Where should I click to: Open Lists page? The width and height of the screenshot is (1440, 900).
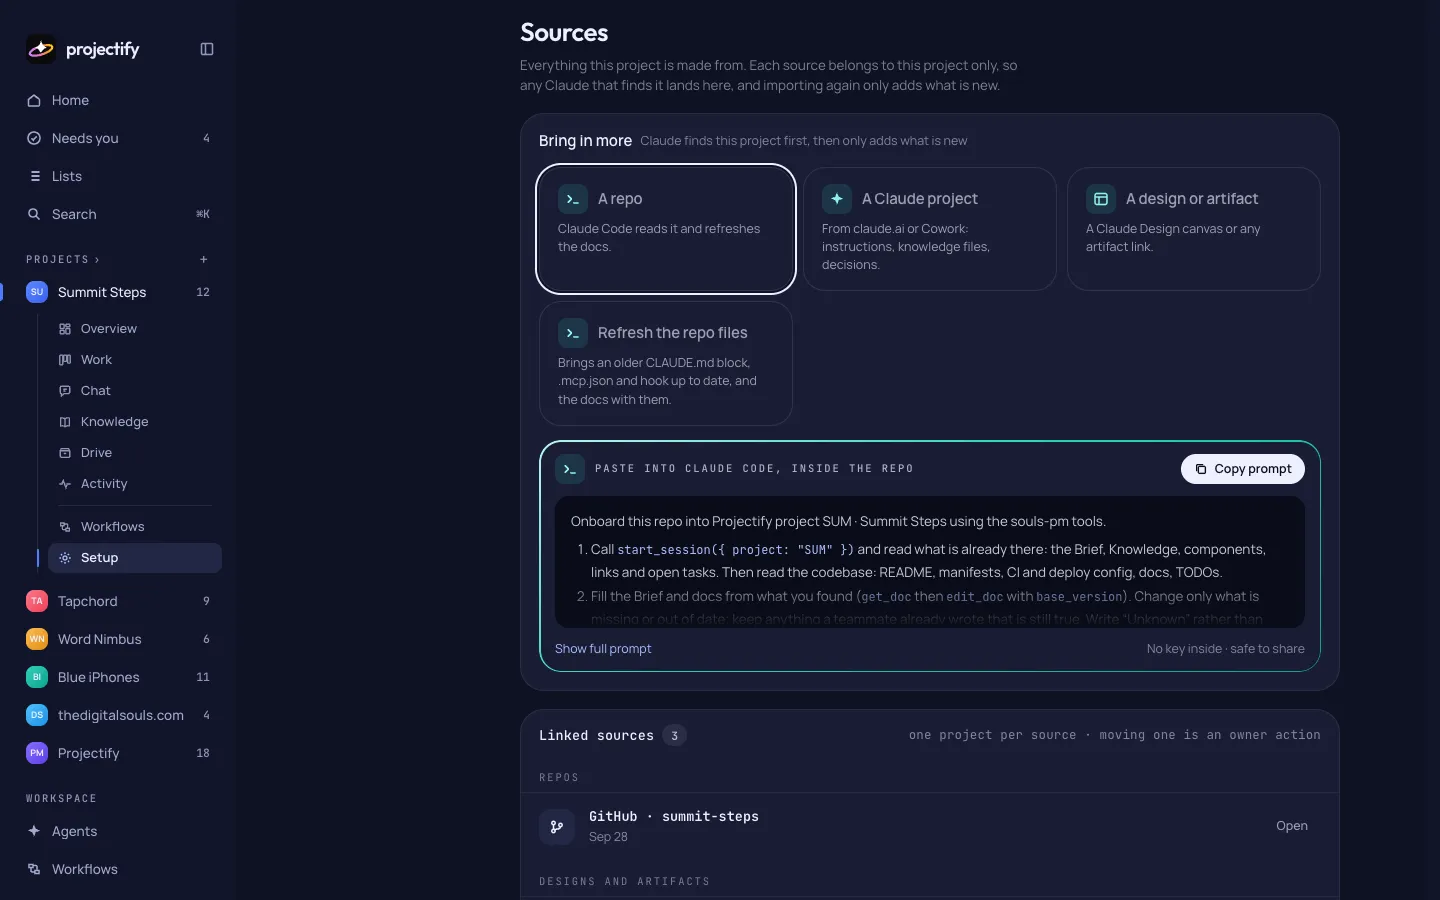pyautogui.click(x=120, y=176)
